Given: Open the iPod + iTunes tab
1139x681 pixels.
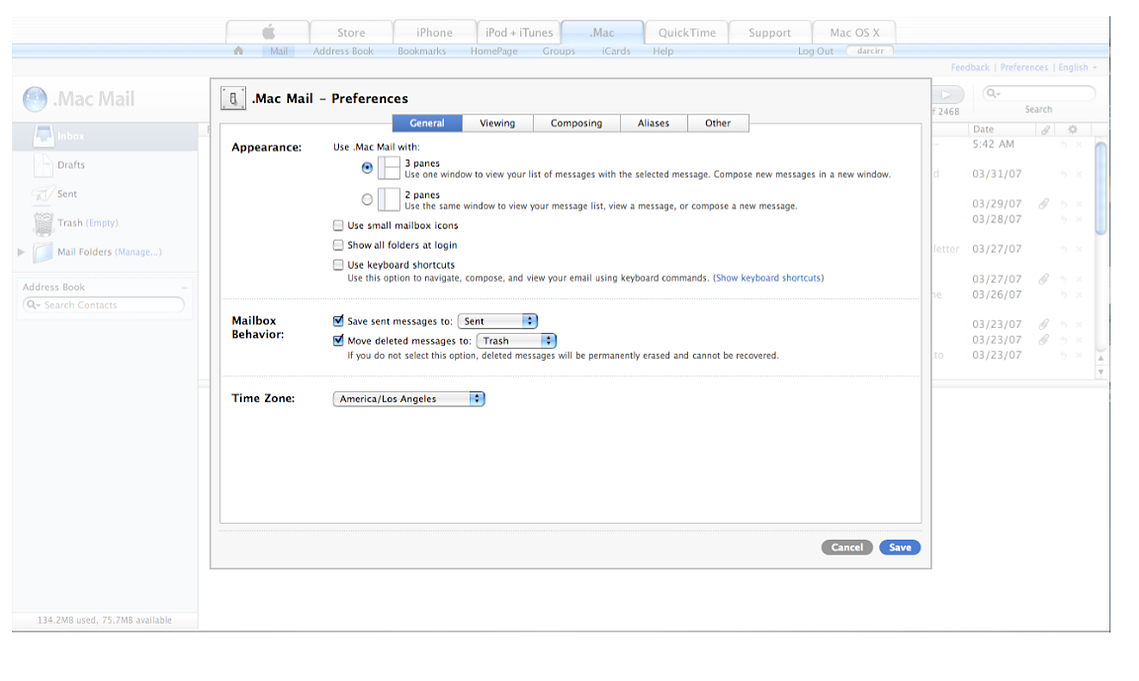Looking at the screenshot, I should coord(519,32).
